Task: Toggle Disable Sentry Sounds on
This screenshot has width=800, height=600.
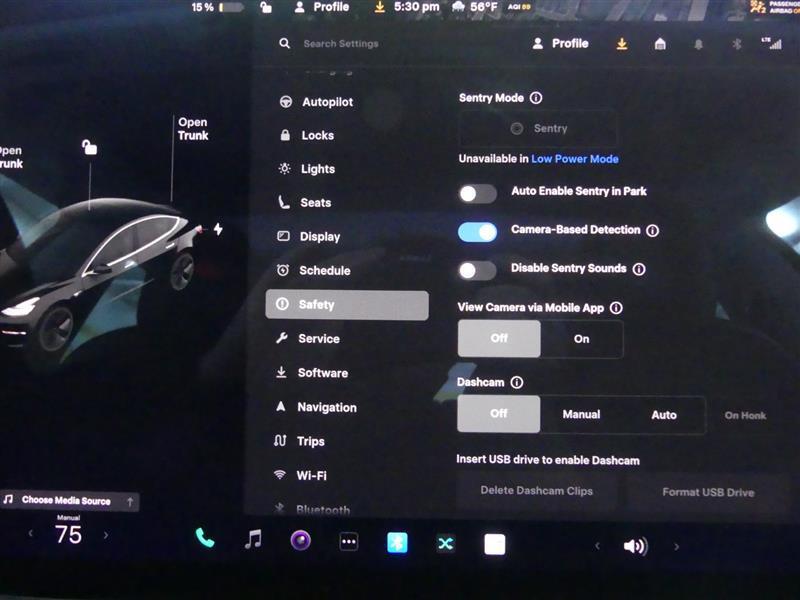Action: pyautogui.click(x=477, y=268)
